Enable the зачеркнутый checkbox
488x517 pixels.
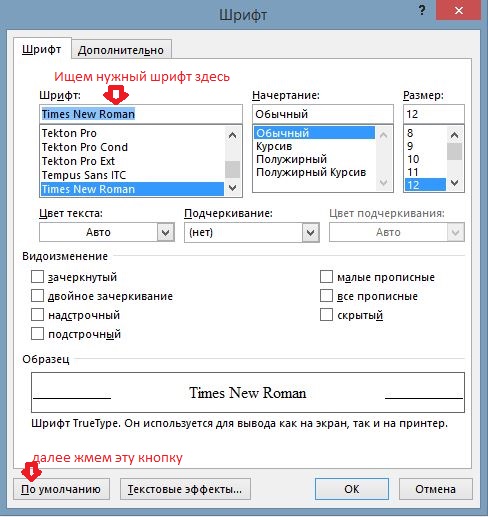tap(37, 277)
